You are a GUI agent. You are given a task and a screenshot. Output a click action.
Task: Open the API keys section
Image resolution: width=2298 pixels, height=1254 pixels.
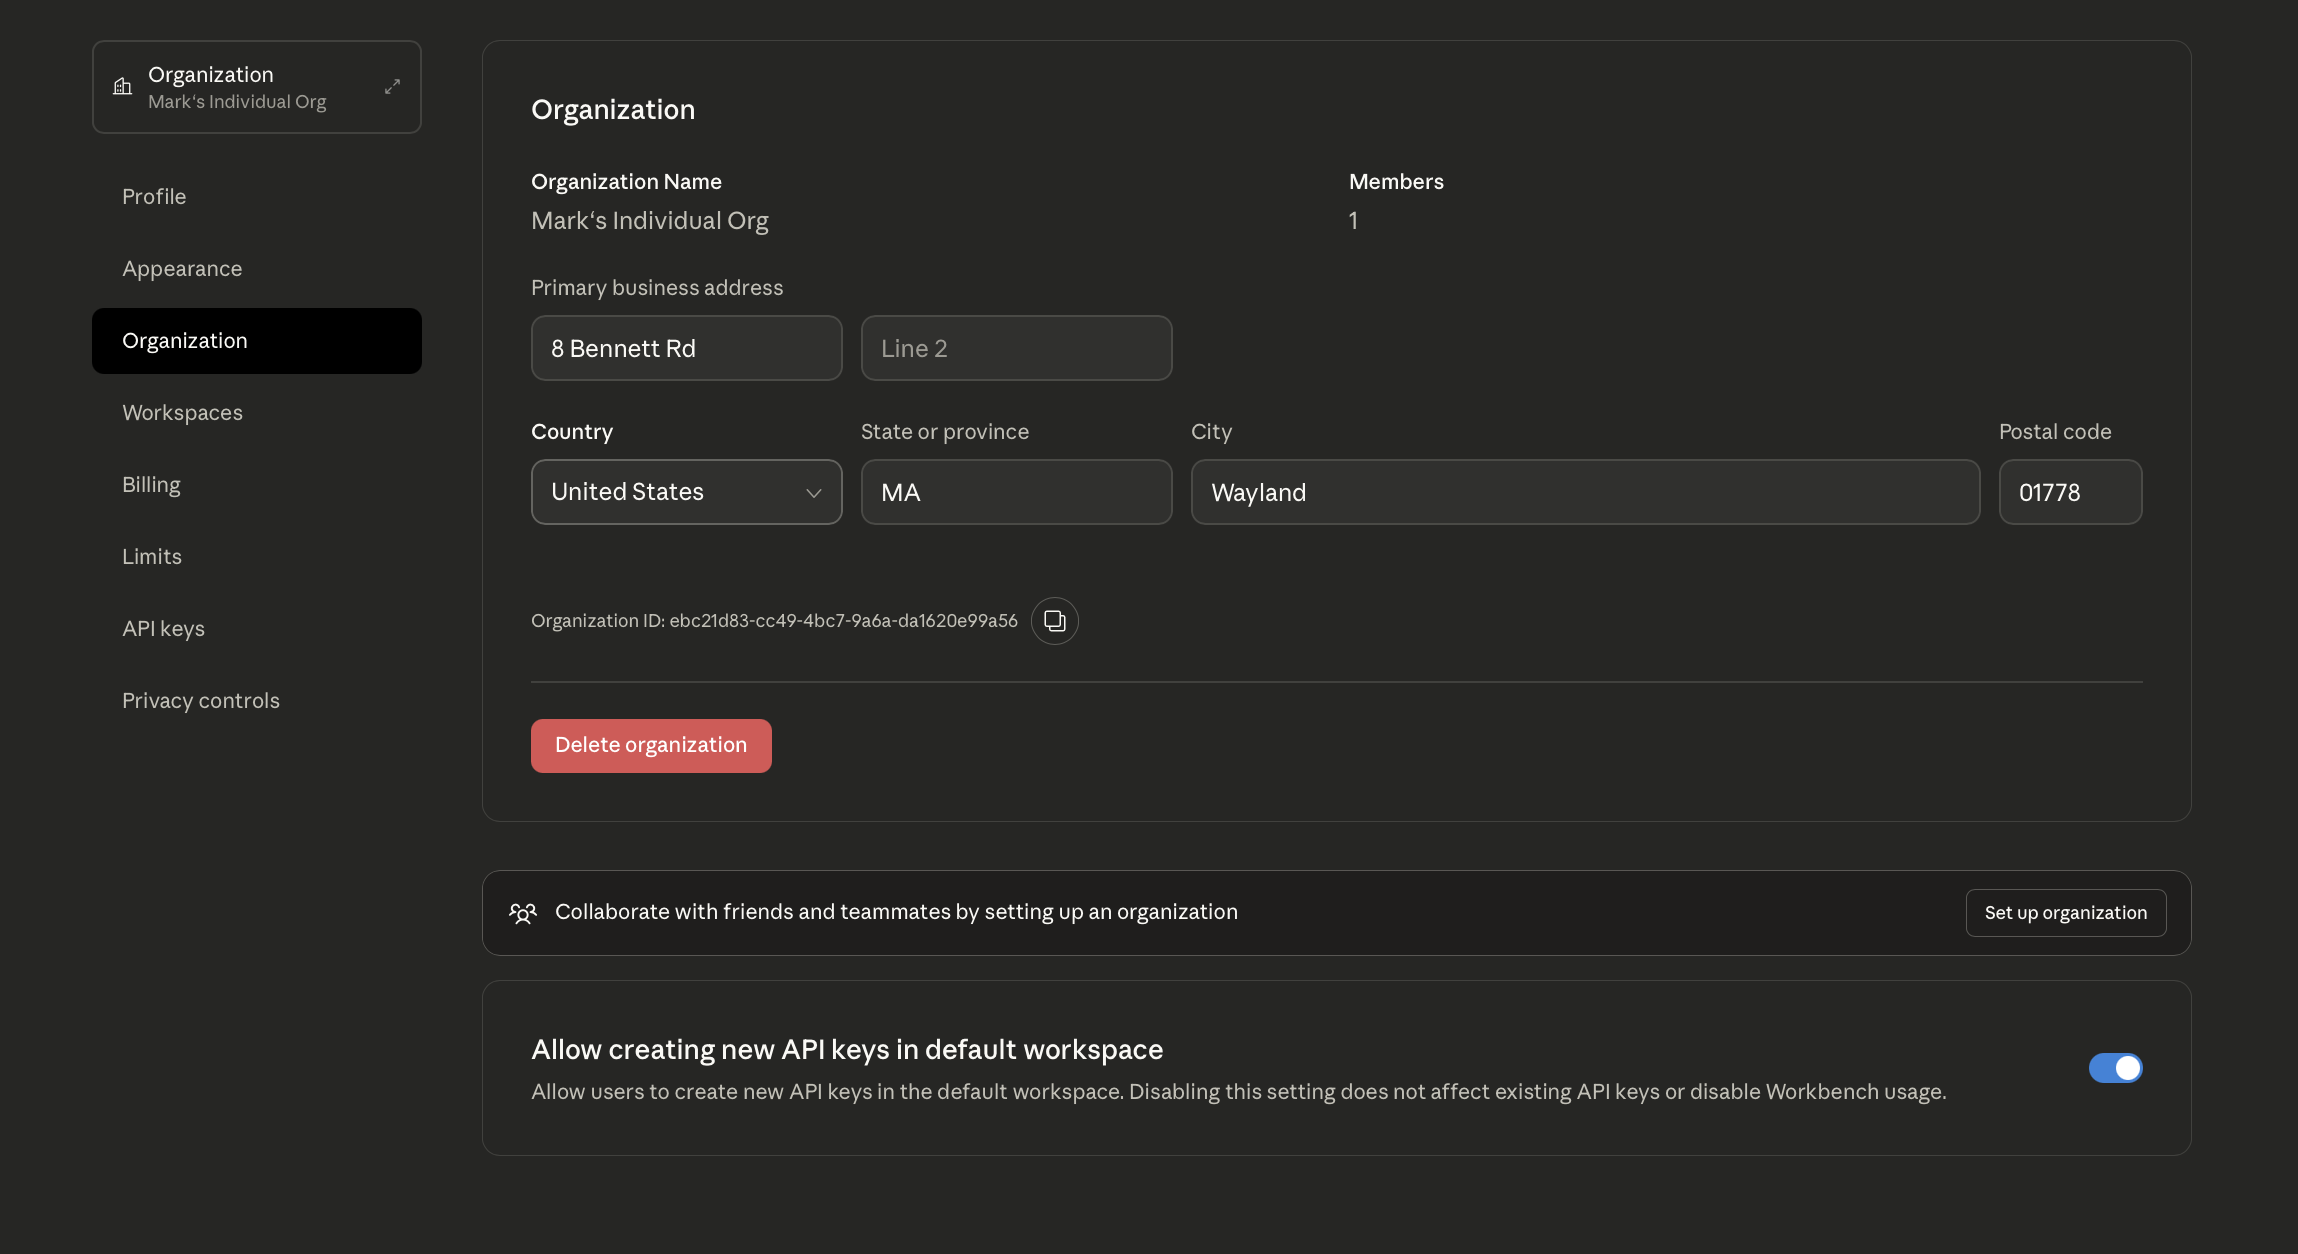click(163, 629)
